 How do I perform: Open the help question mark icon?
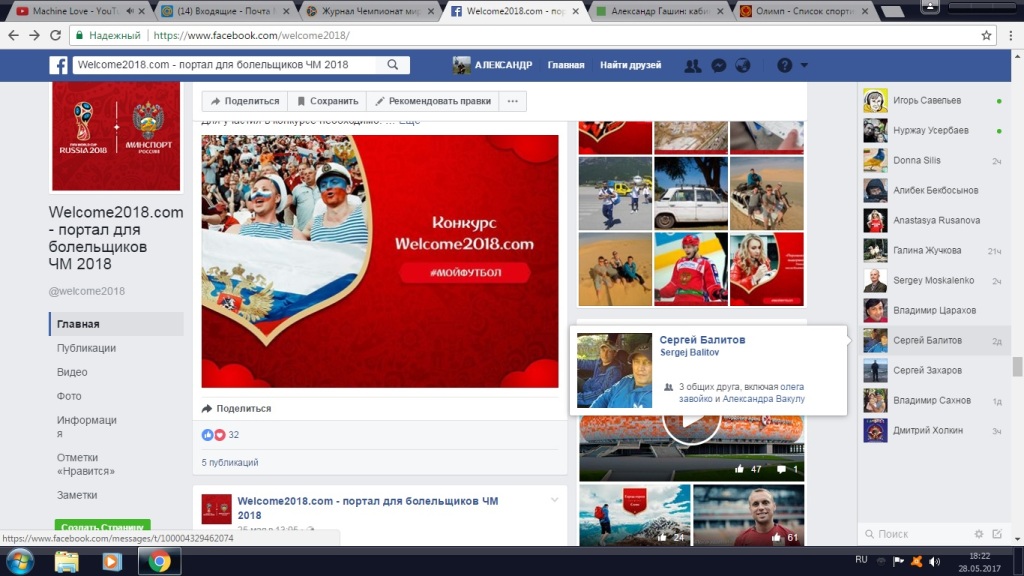tap(784, 65)
